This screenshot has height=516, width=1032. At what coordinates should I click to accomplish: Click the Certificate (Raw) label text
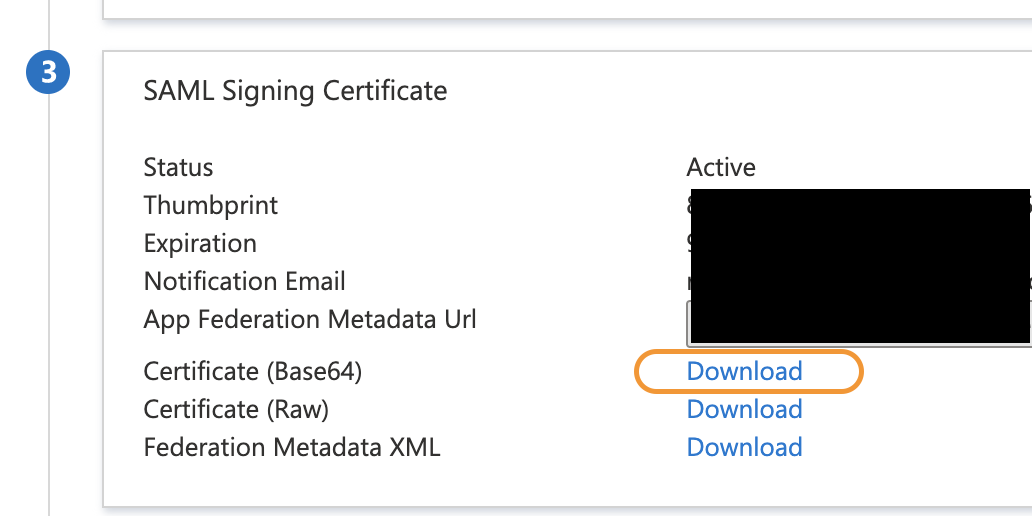coord(236,409)
